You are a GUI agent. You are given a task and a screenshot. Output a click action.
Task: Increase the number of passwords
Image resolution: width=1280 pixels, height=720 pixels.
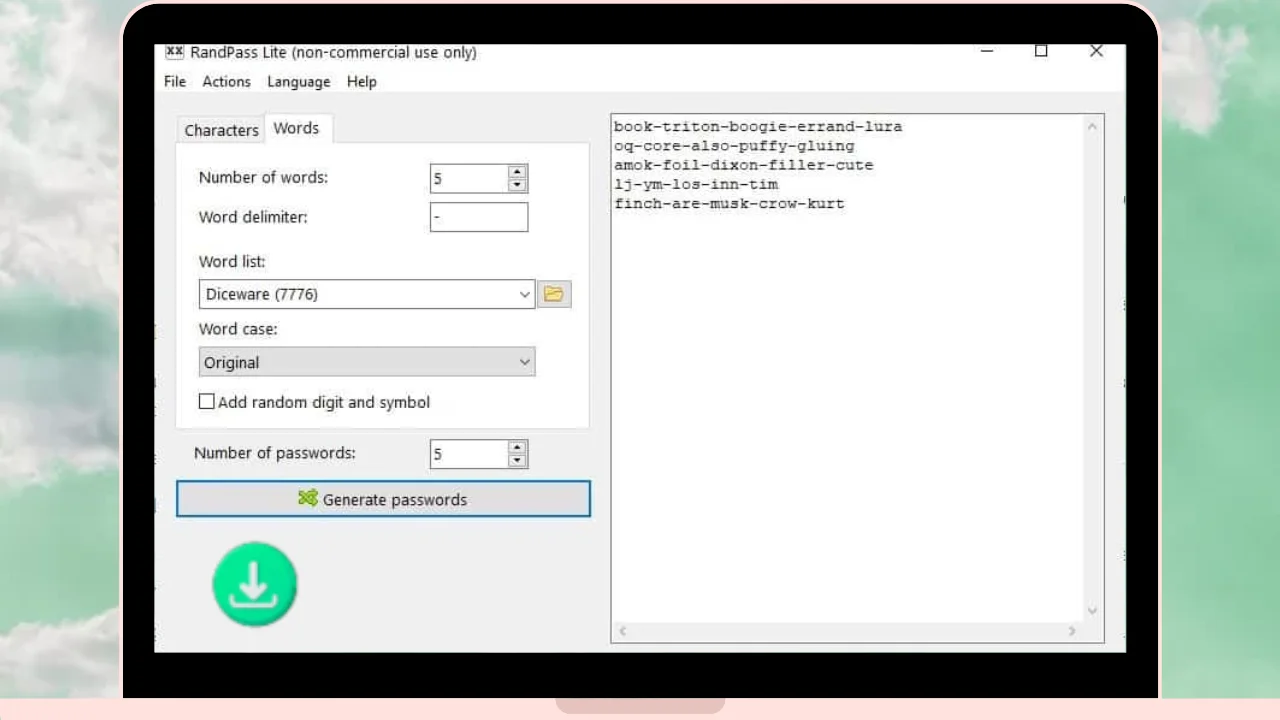point(517,447)
